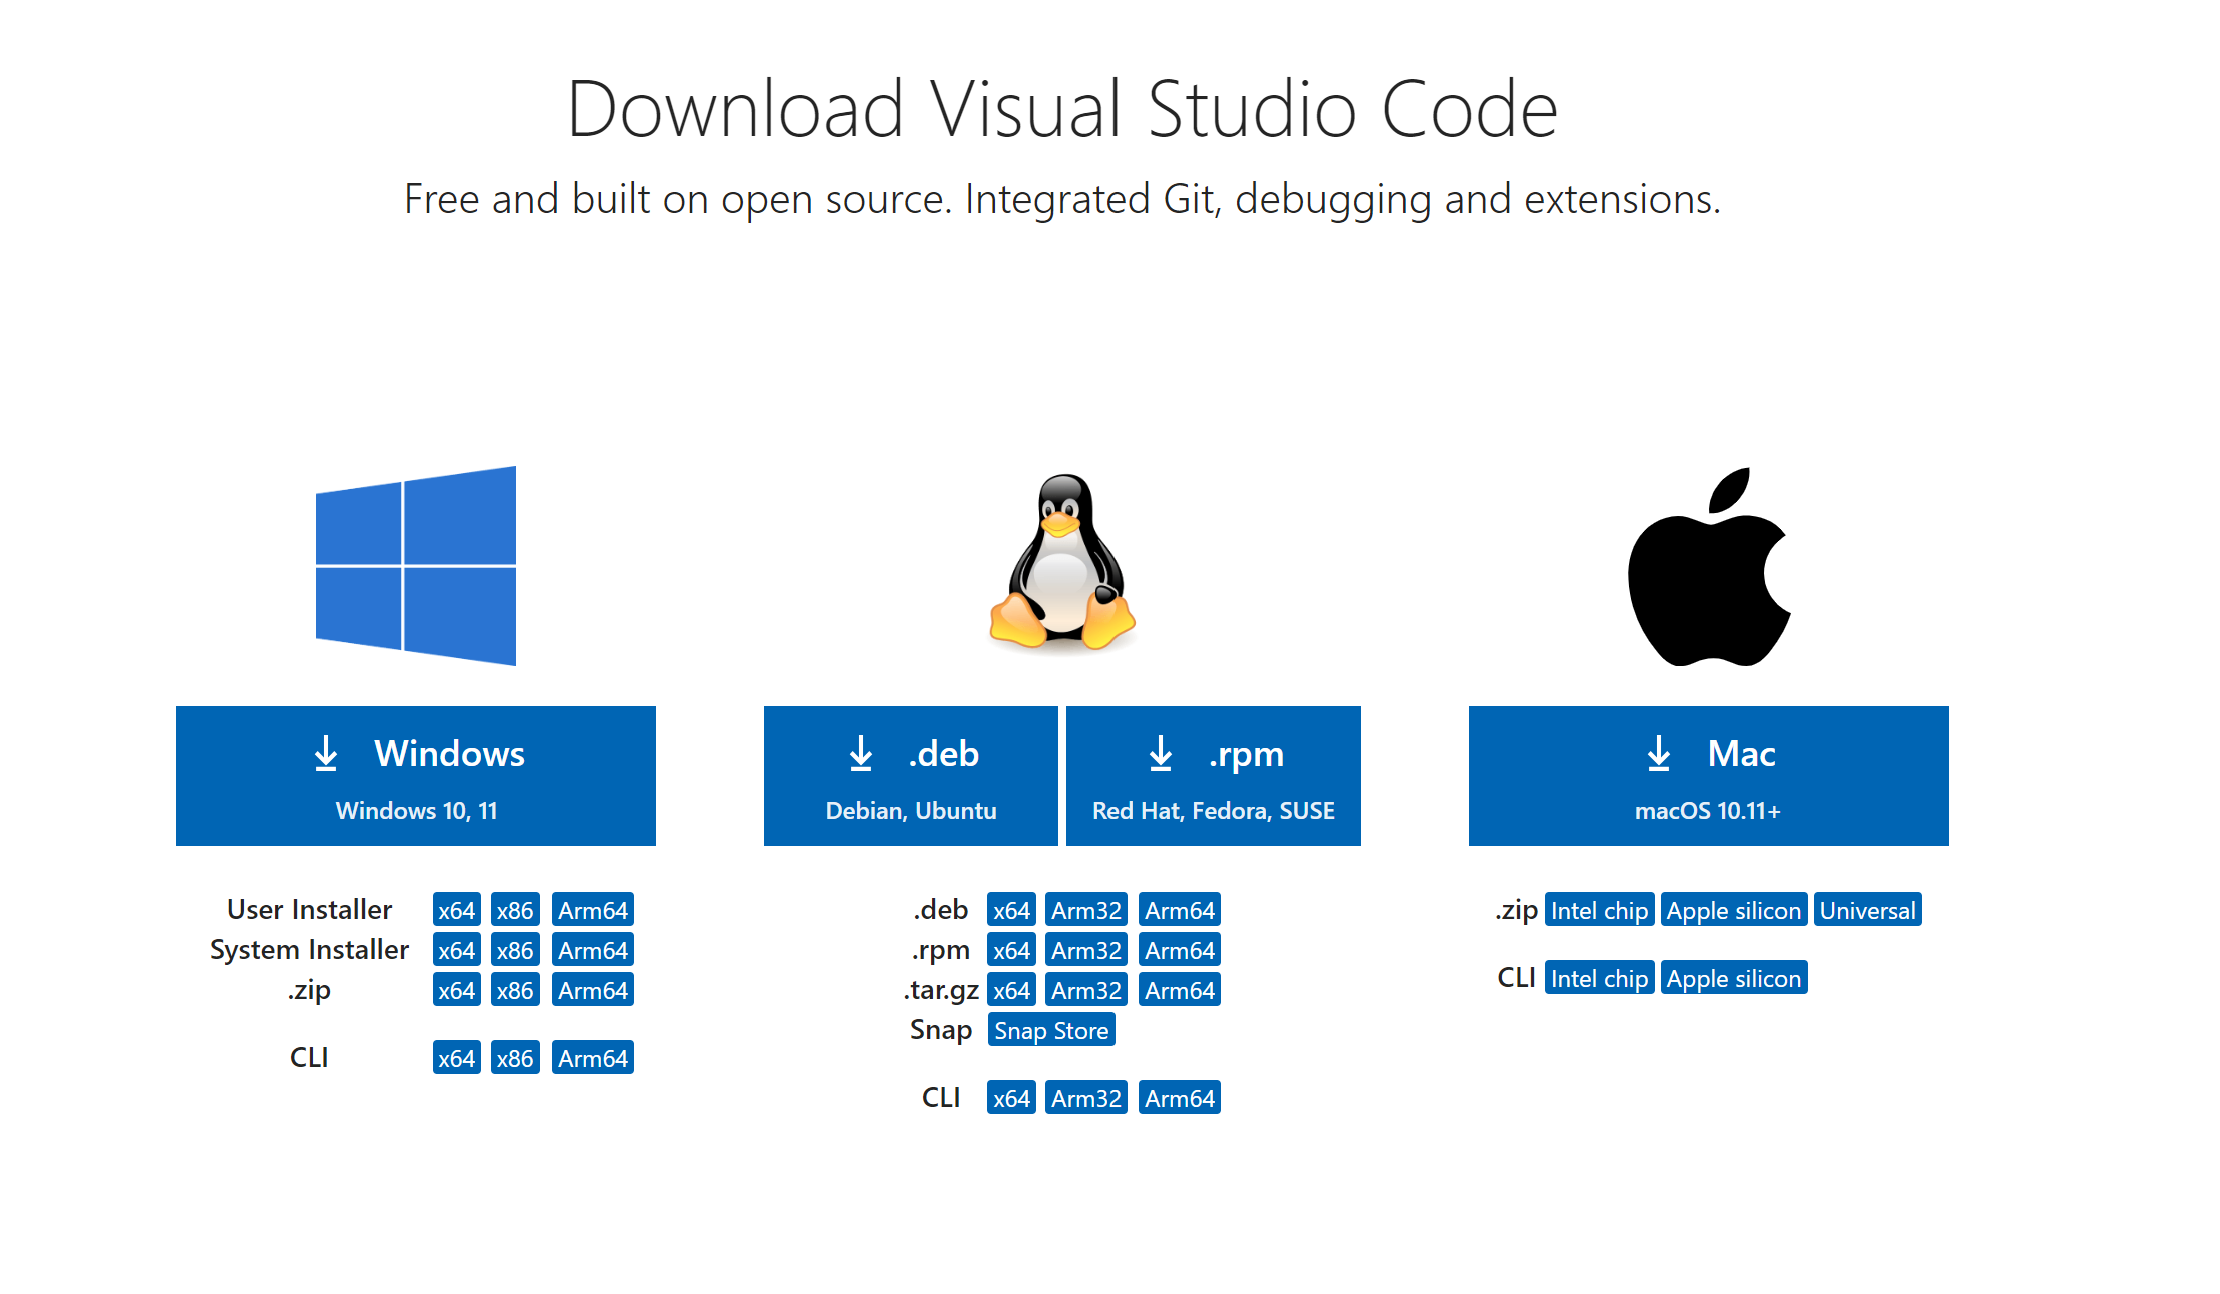The width and height of the screenshot is (2220, 1294).
Task: Download Windows .zip x64 build
Action: click(x=457, y=990)
